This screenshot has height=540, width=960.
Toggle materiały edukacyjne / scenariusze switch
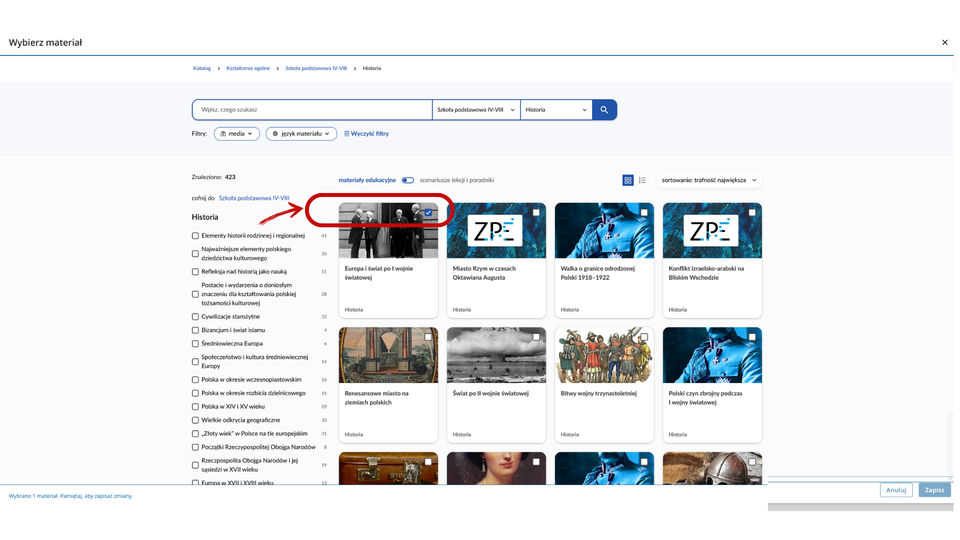[x=408, y=181]
